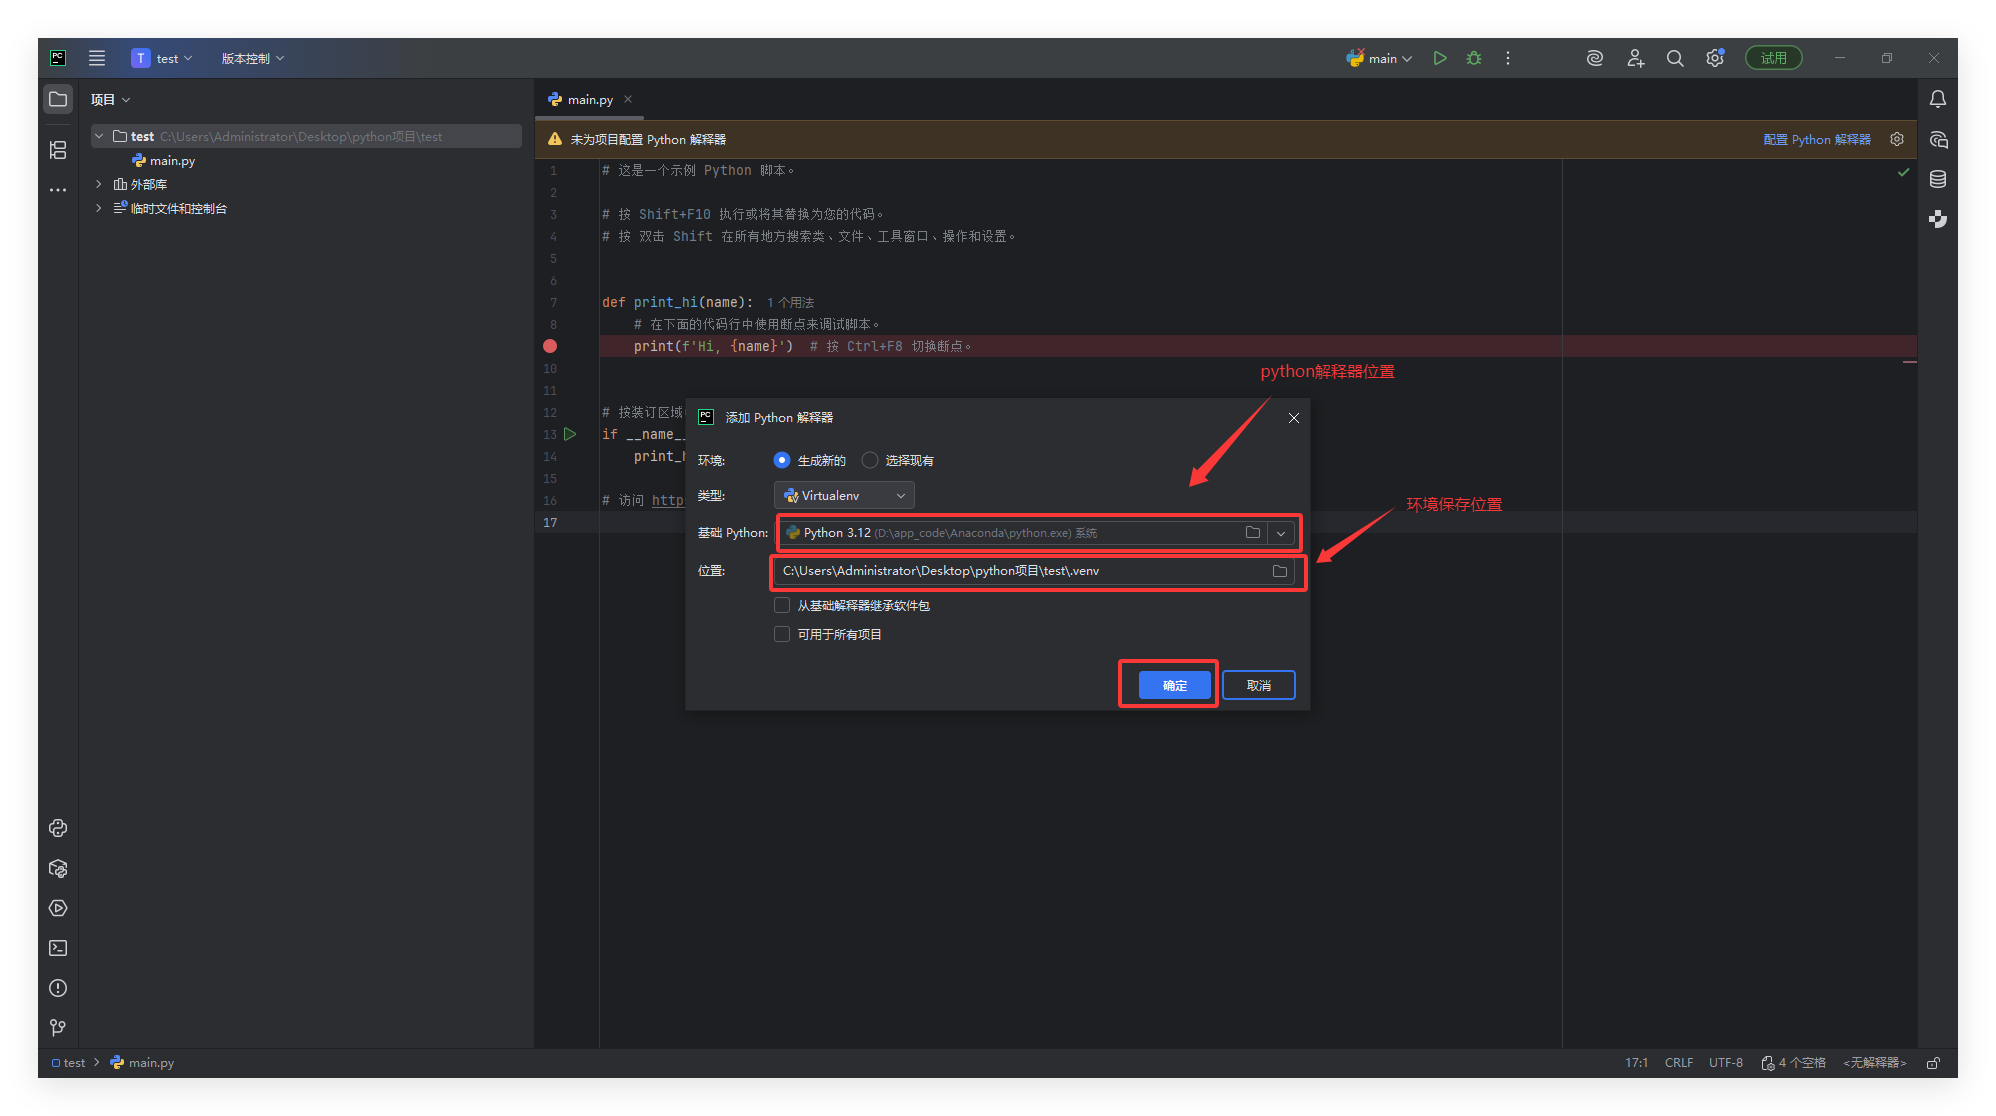This screenshot has width=1996, height=1116.
Task: Select the 选择现有 radio button
Action: coord(870,460)
